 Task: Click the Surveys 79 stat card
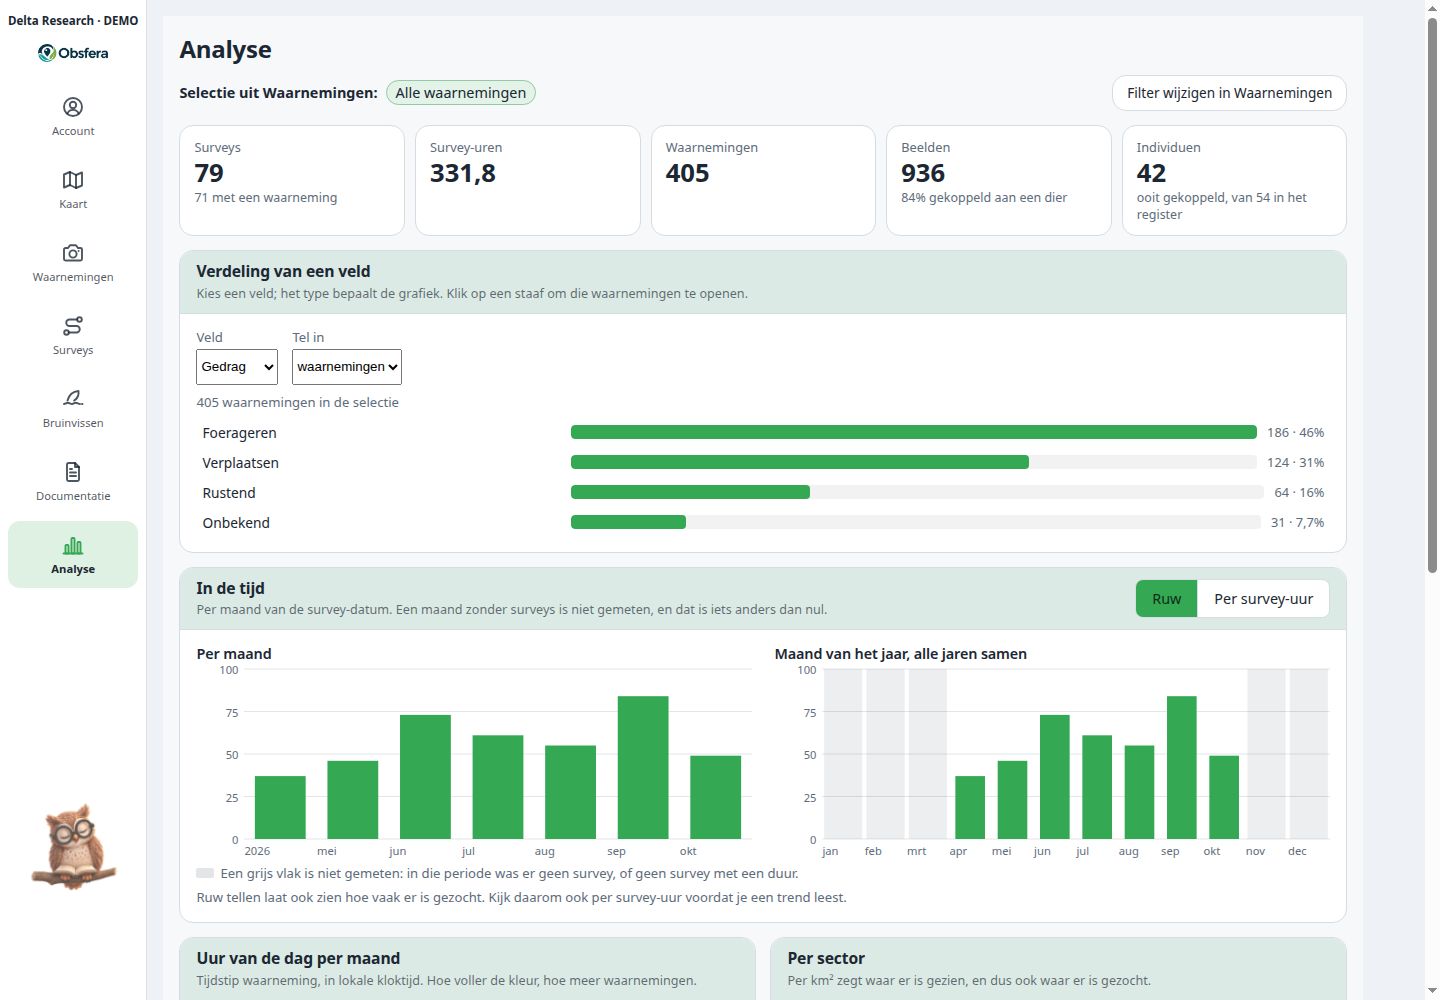(292, 180)
